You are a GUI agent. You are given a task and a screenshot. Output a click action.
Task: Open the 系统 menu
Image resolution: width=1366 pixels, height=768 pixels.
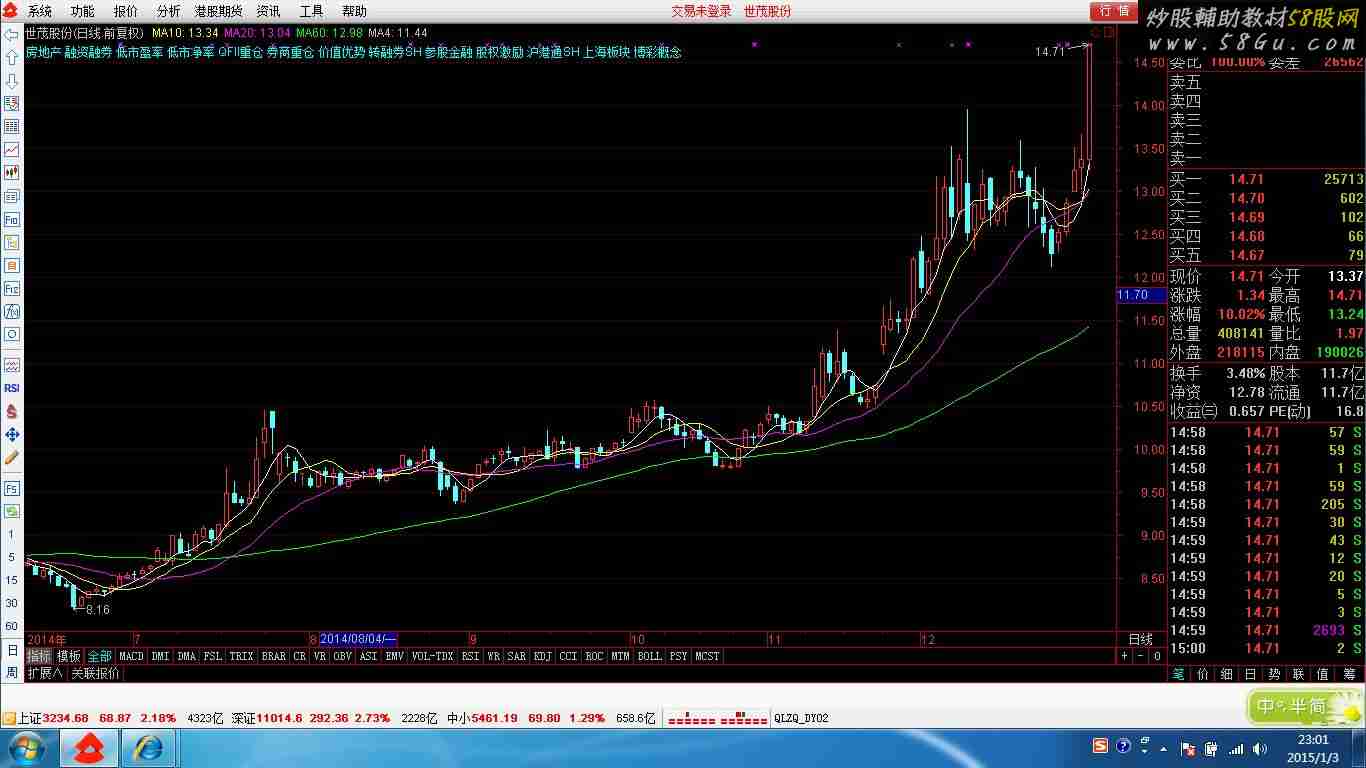click(x=40, y=11)
